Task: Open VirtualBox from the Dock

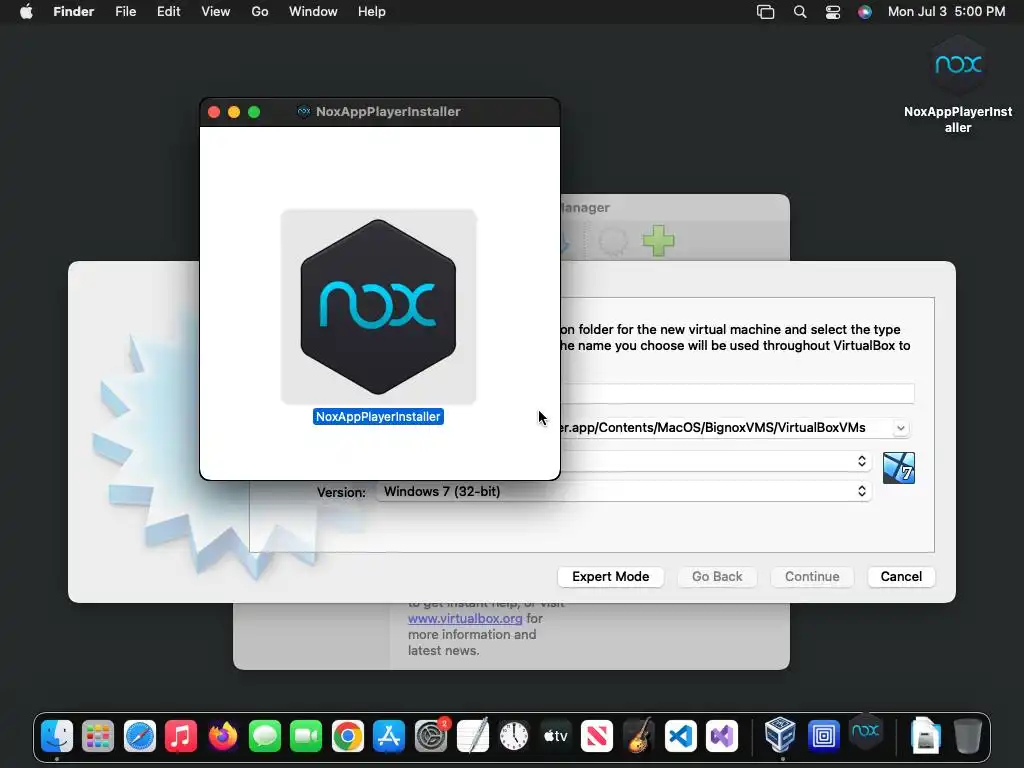Action: point(780,735)
